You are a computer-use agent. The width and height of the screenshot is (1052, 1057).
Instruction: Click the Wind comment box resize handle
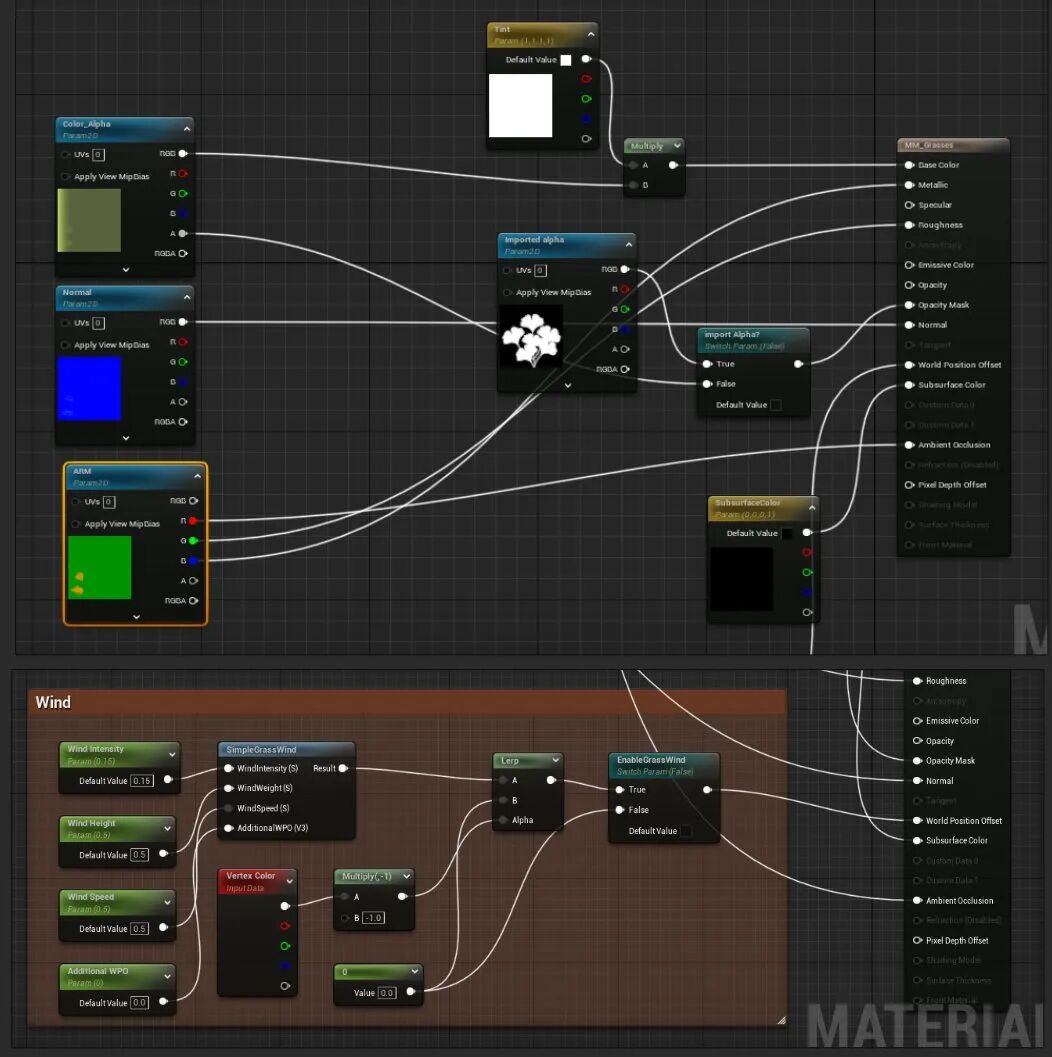781,1021
